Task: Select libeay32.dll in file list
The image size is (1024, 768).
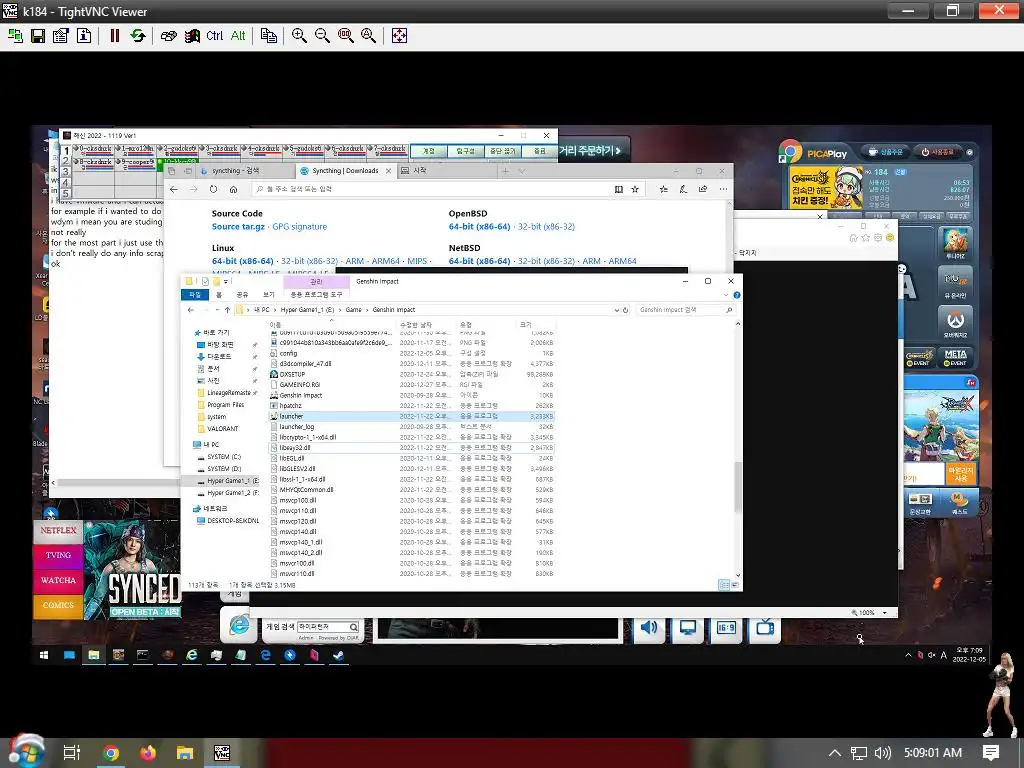Action: pyautogui.click(x=412, y=447)
